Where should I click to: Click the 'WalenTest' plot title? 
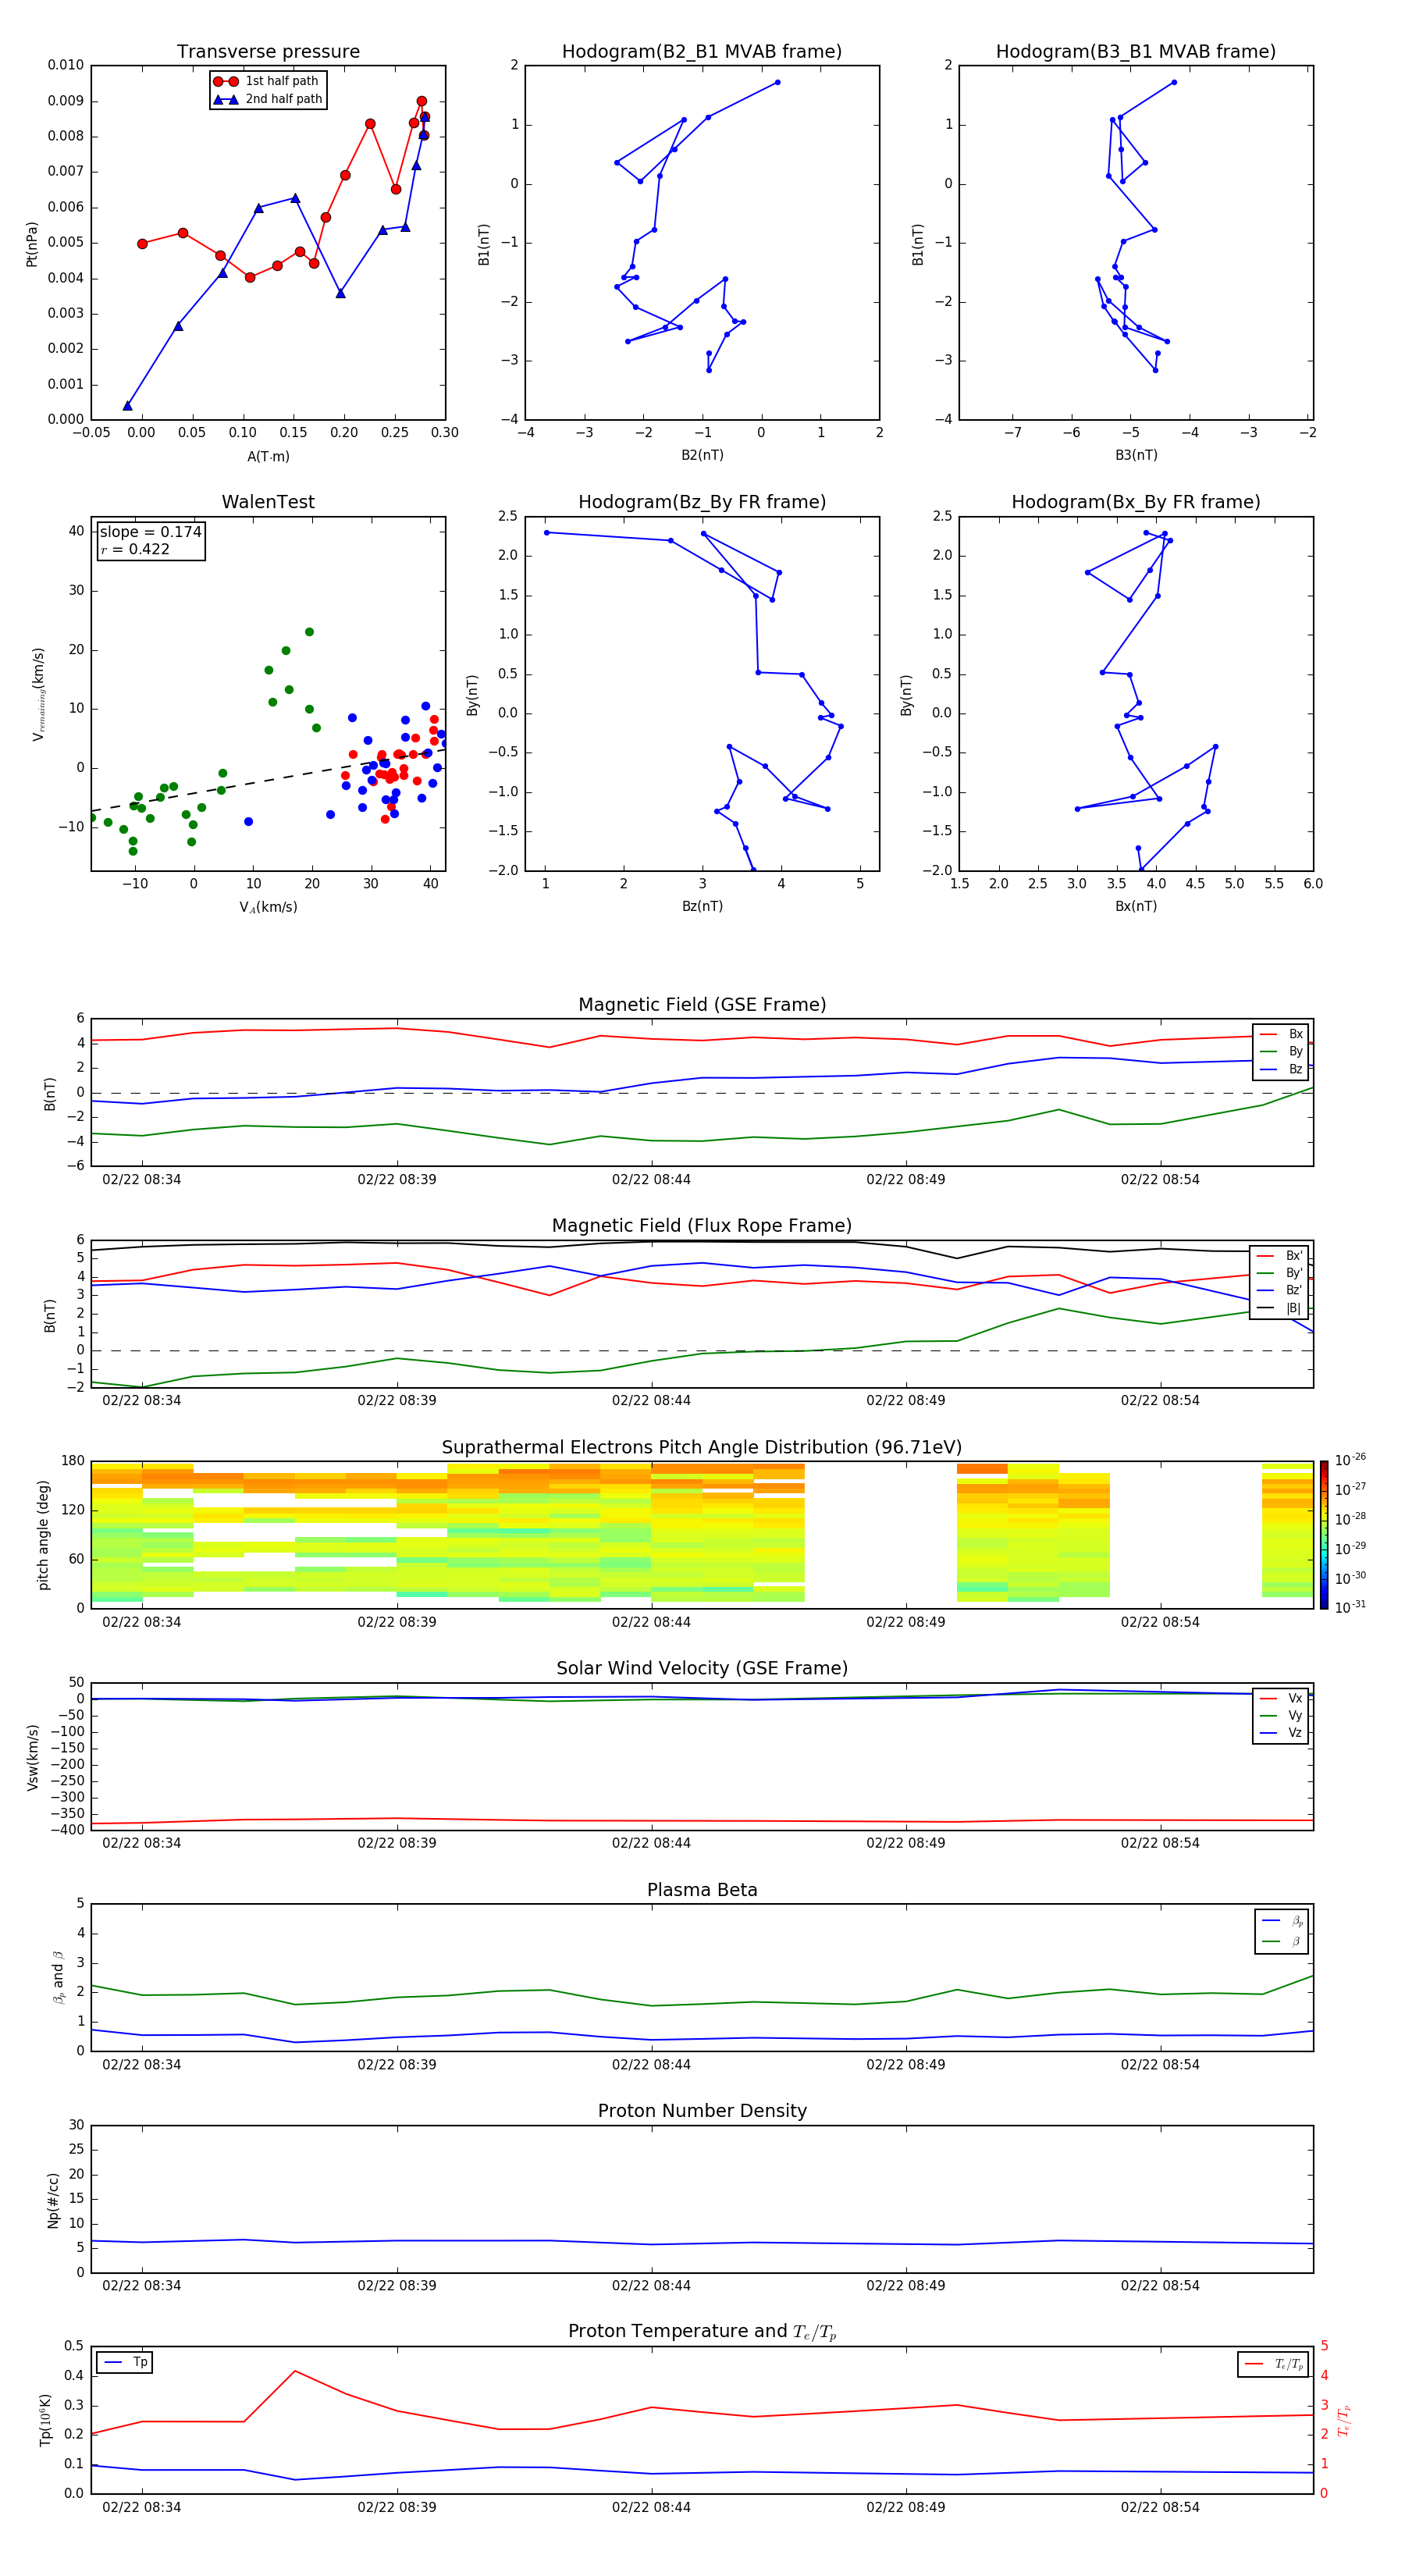pyautogui.click(x=268, y=502)
